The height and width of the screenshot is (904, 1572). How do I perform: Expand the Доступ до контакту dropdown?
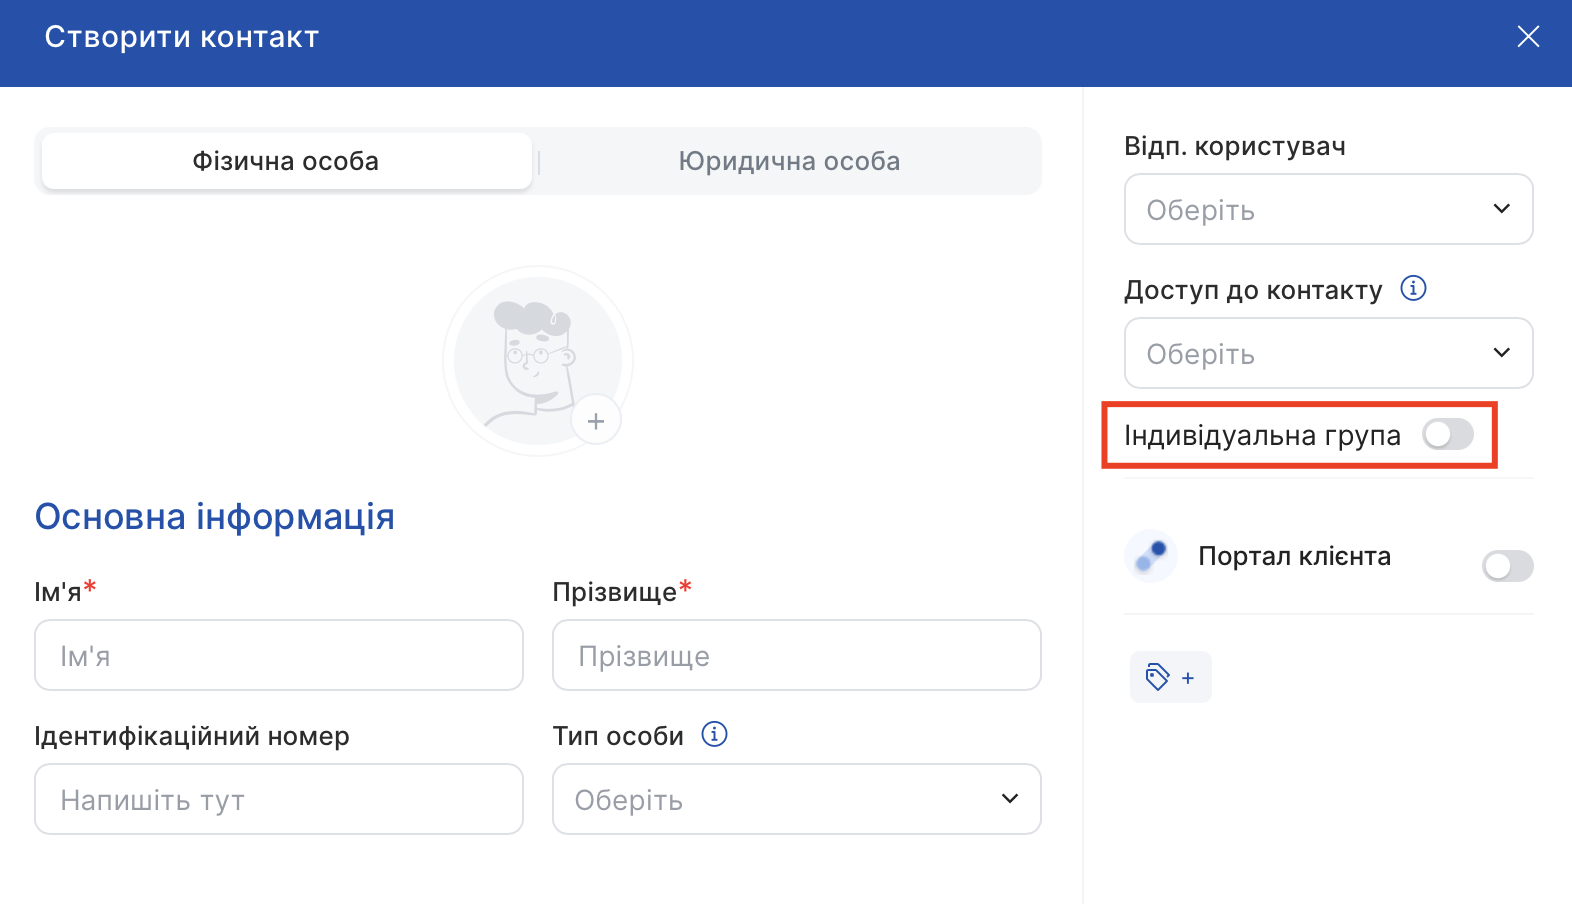pyautogui.click(x=1328, y=353)
